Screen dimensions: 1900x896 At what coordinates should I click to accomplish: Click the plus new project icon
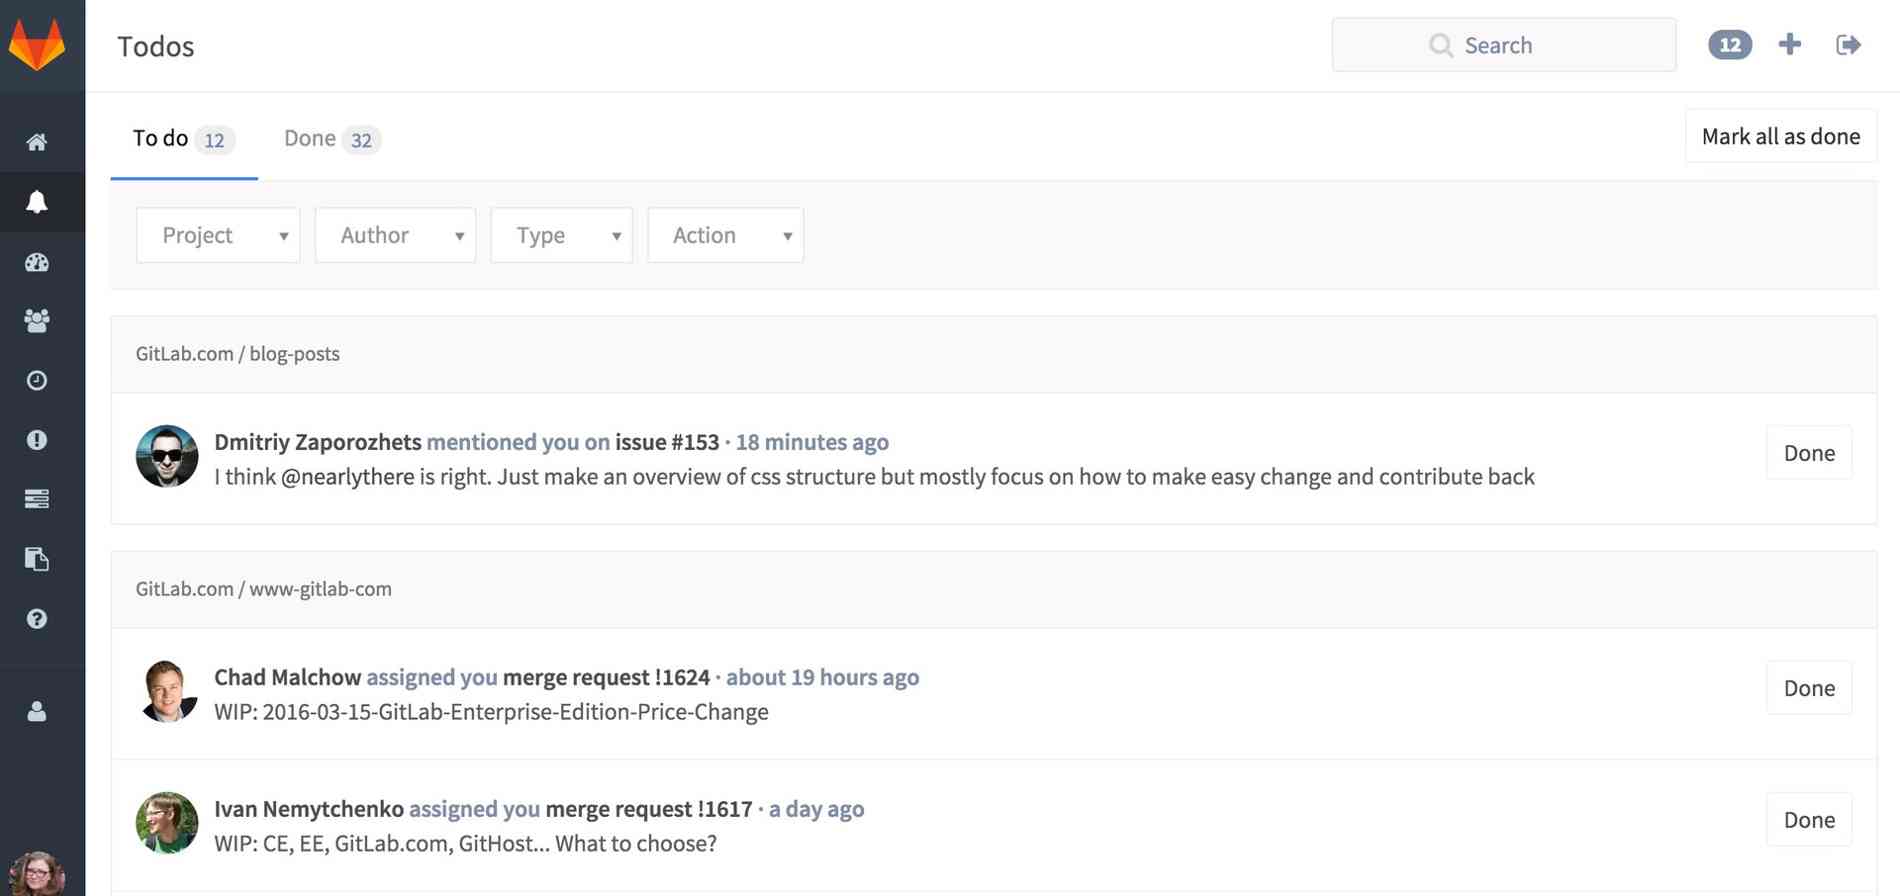pos(1789,45)
